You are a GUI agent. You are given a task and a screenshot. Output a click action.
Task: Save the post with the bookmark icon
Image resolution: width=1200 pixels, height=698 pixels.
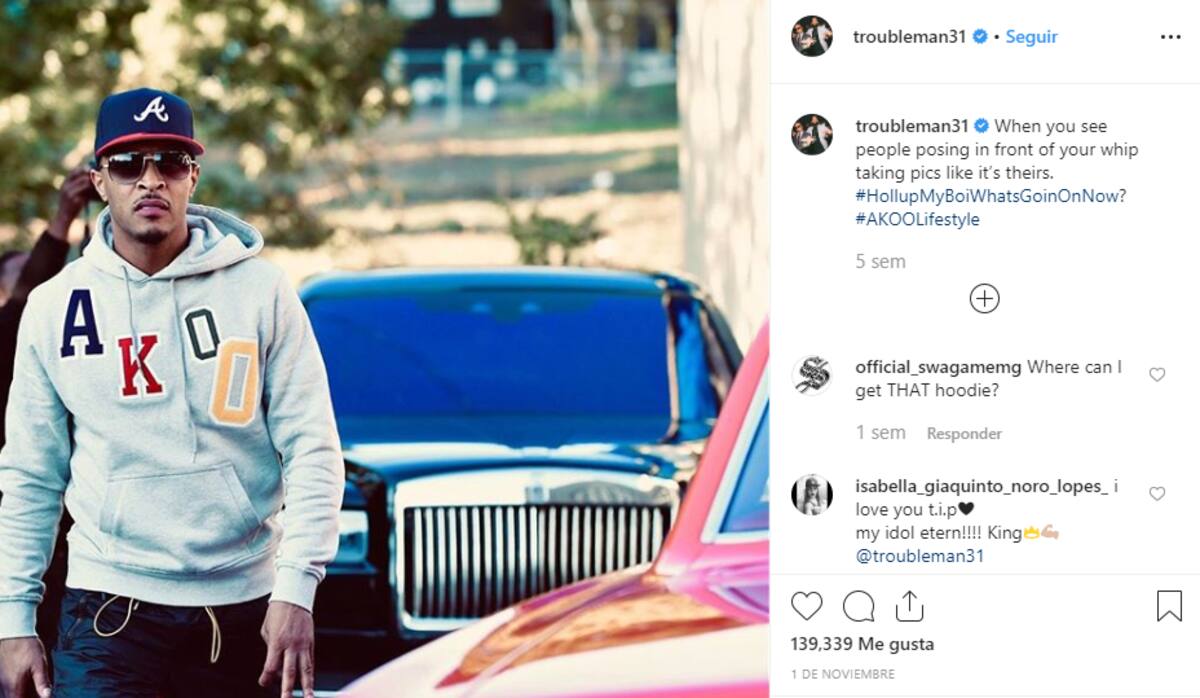click(1169, 606)
